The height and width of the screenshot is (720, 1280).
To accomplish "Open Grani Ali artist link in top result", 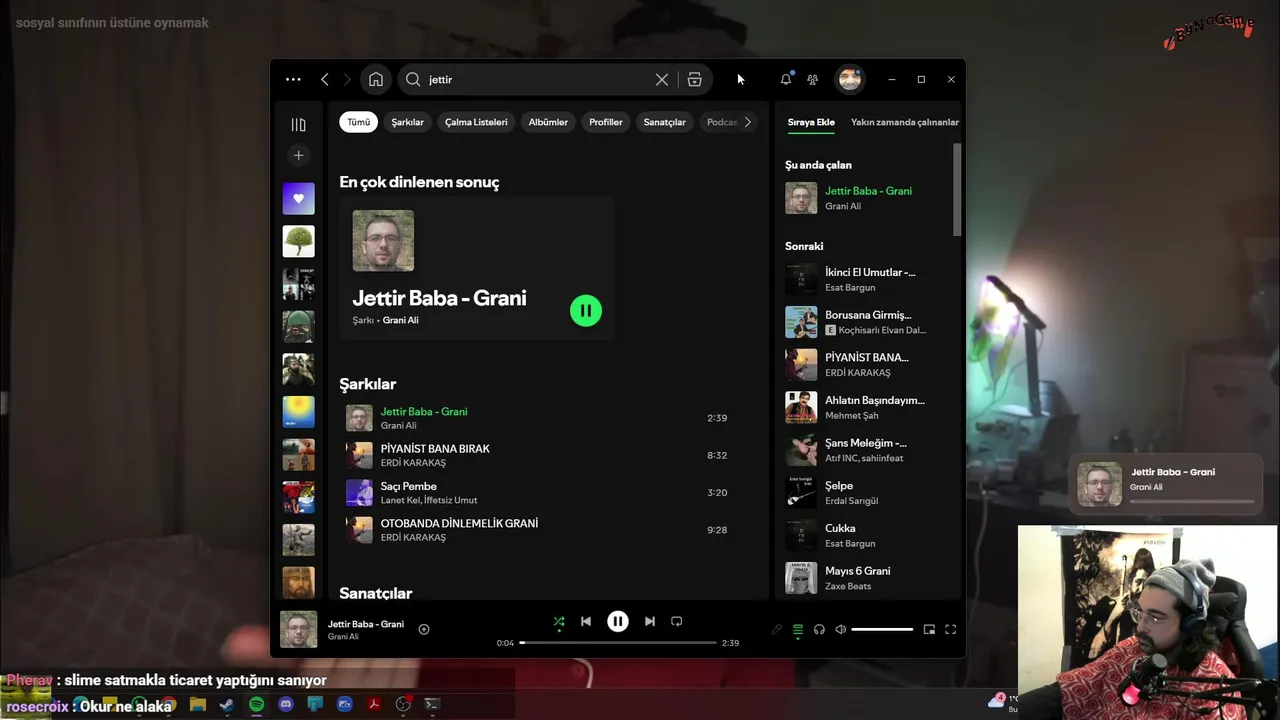I will pos(400,320).
